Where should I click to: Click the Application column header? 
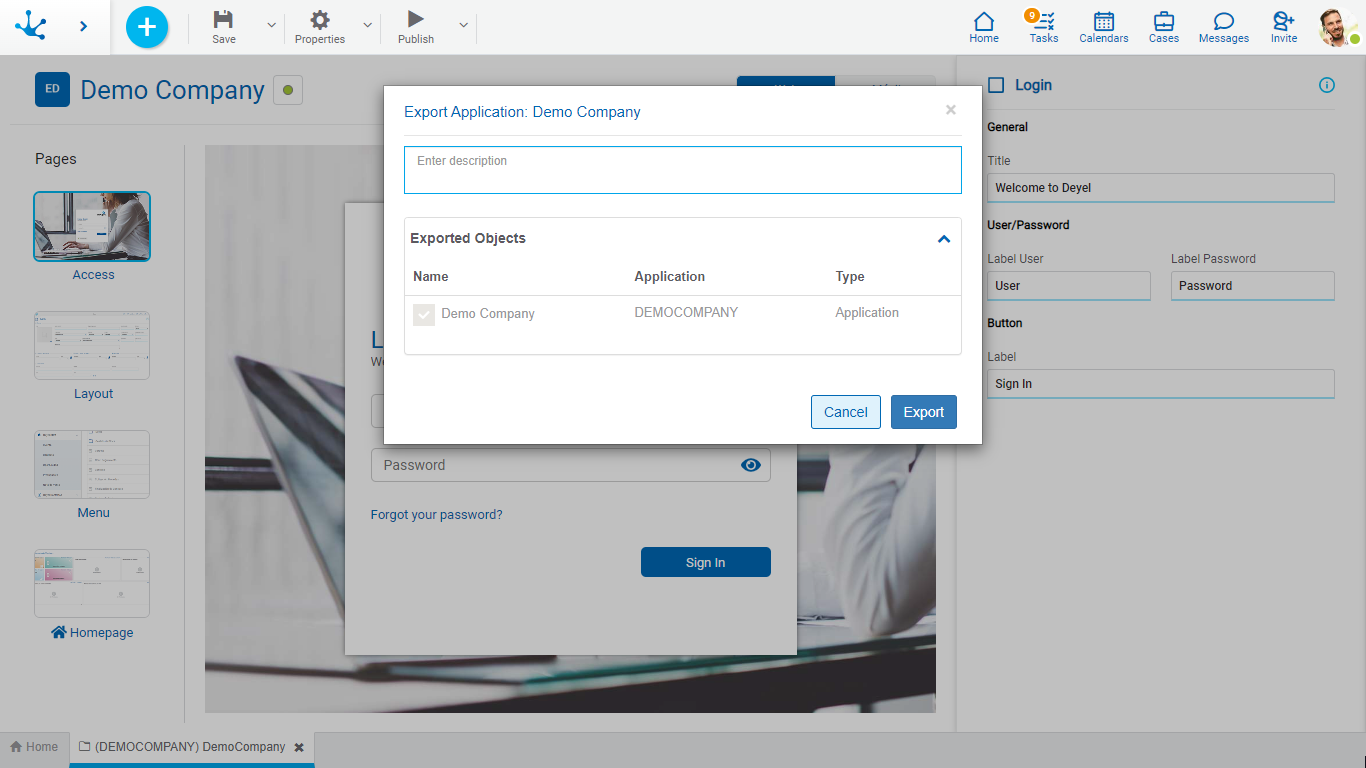[670, 276]
